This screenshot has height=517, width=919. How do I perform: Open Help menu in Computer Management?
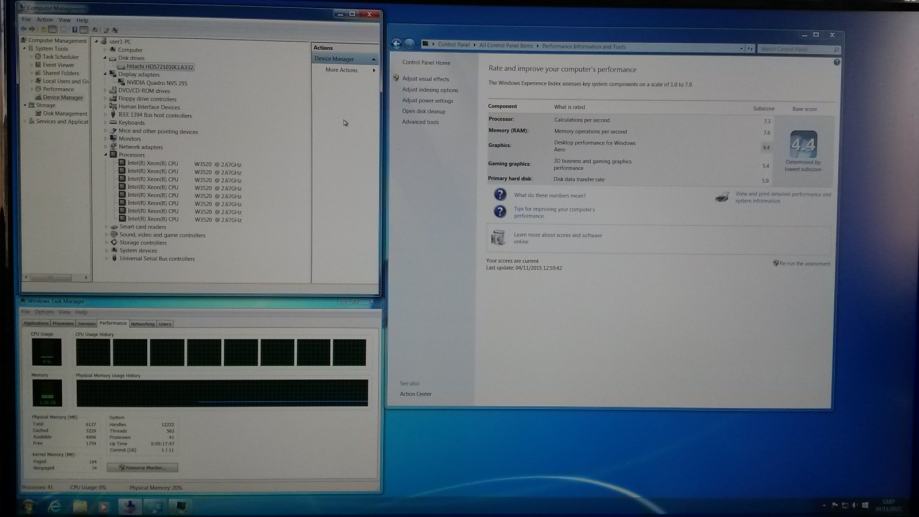pyautogui.click(x=81, y=20)
